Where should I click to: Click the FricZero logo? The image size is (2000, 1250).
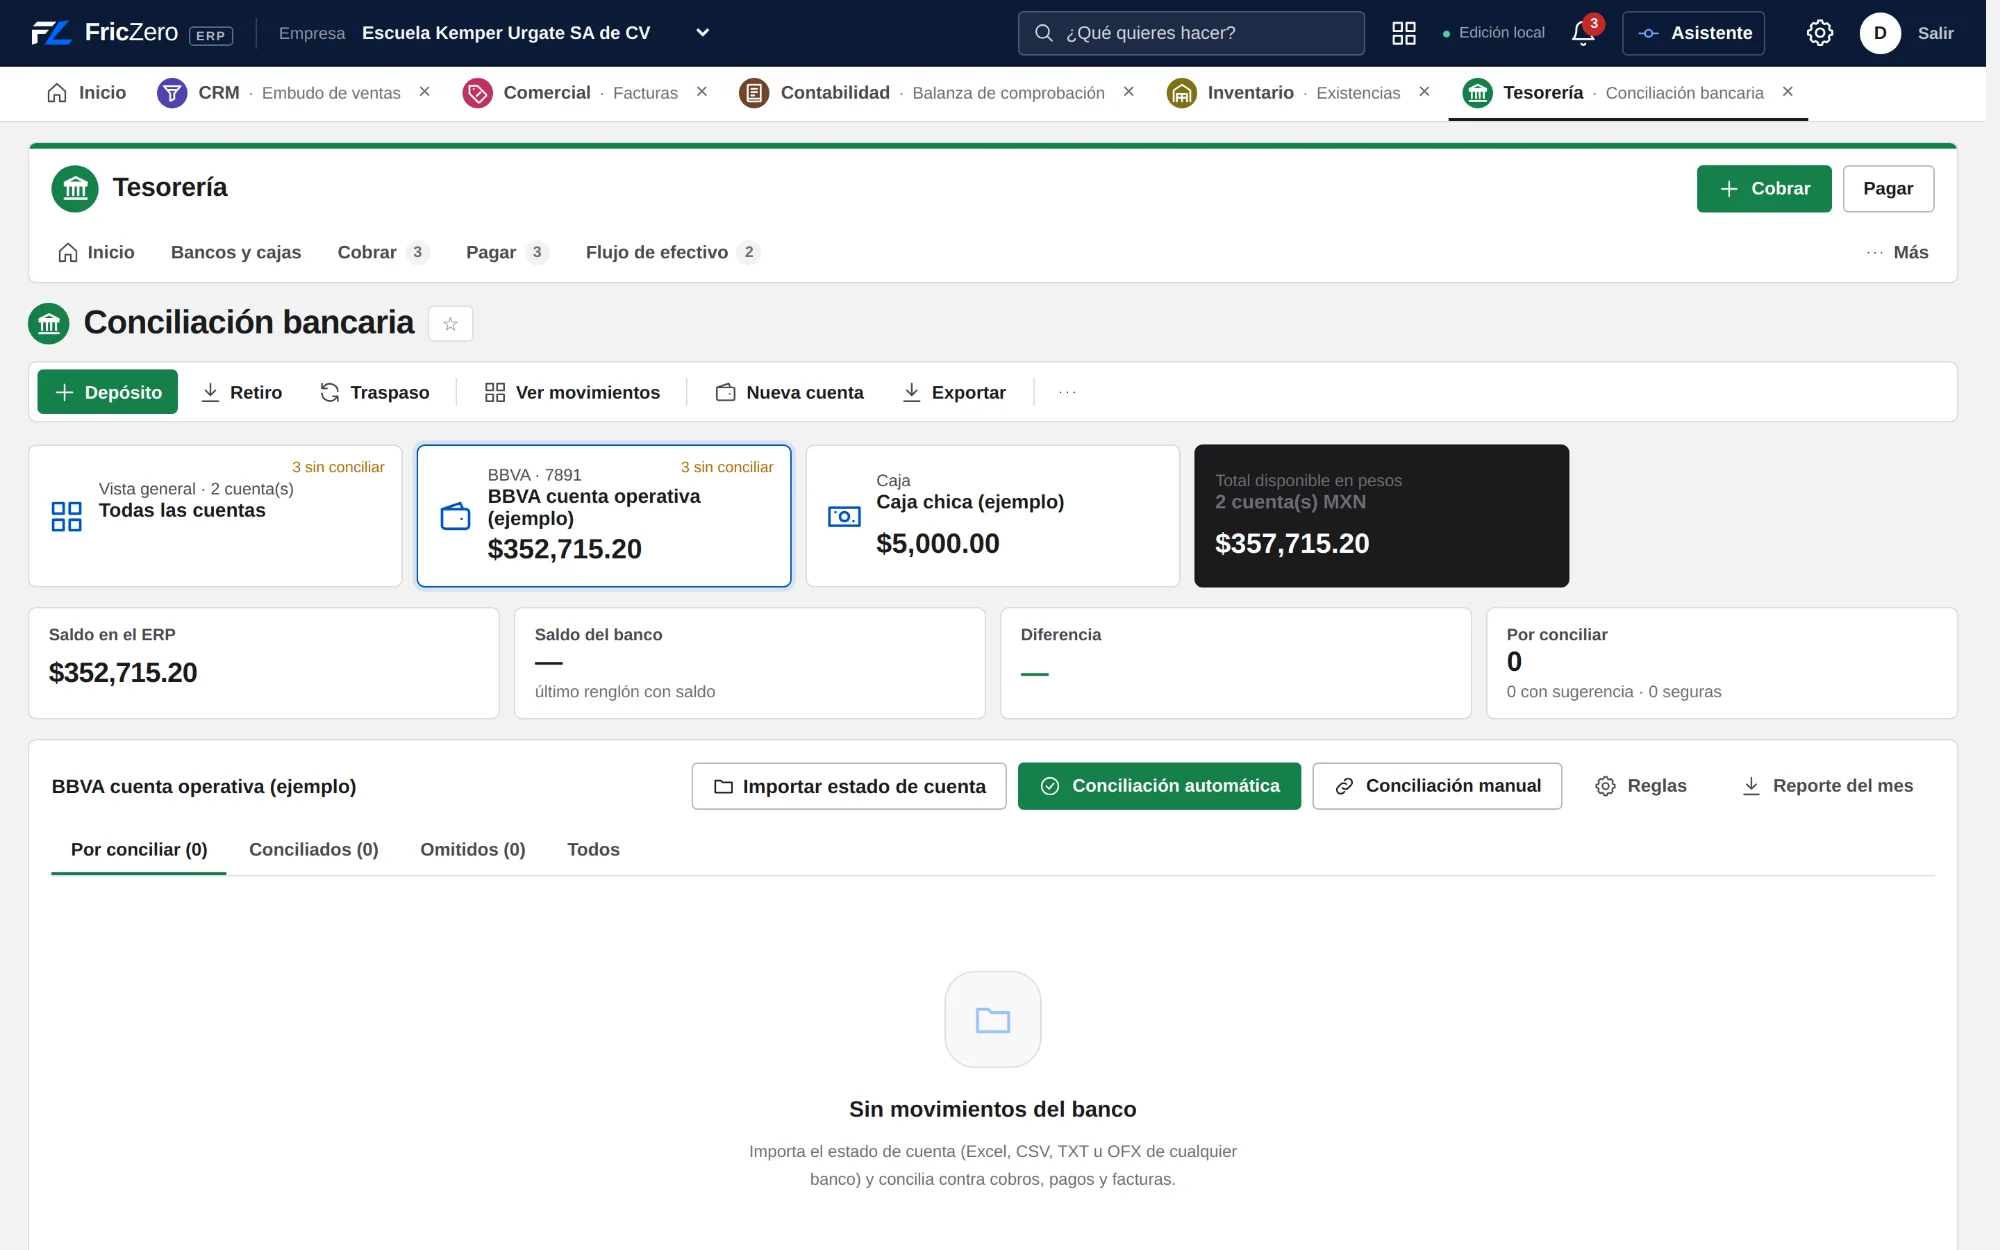pyautogui.click(x=131, y=33)
